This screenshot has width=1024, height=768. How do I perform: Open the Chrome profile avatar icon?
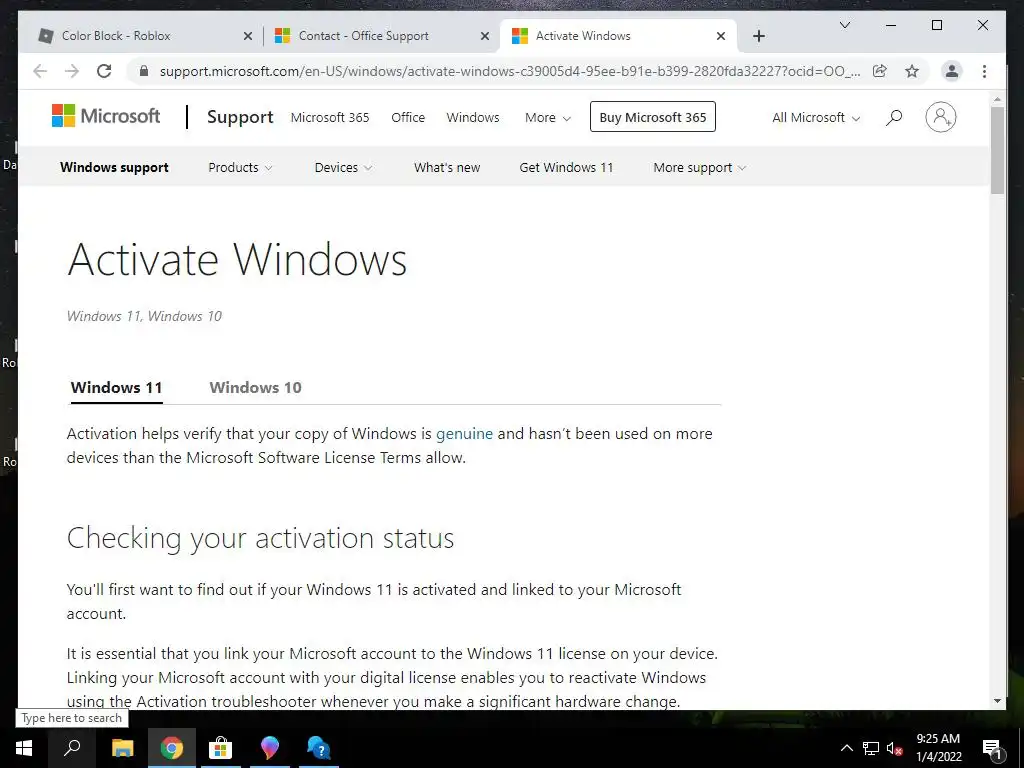(952, 71)
